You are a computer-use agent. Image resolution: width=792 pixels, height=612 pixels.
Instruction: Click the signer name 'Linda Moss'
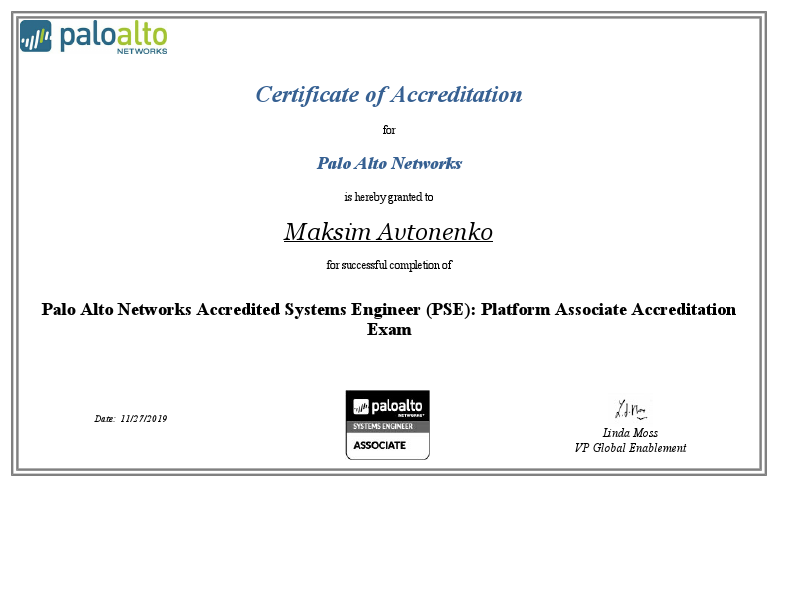pos(630,433)
